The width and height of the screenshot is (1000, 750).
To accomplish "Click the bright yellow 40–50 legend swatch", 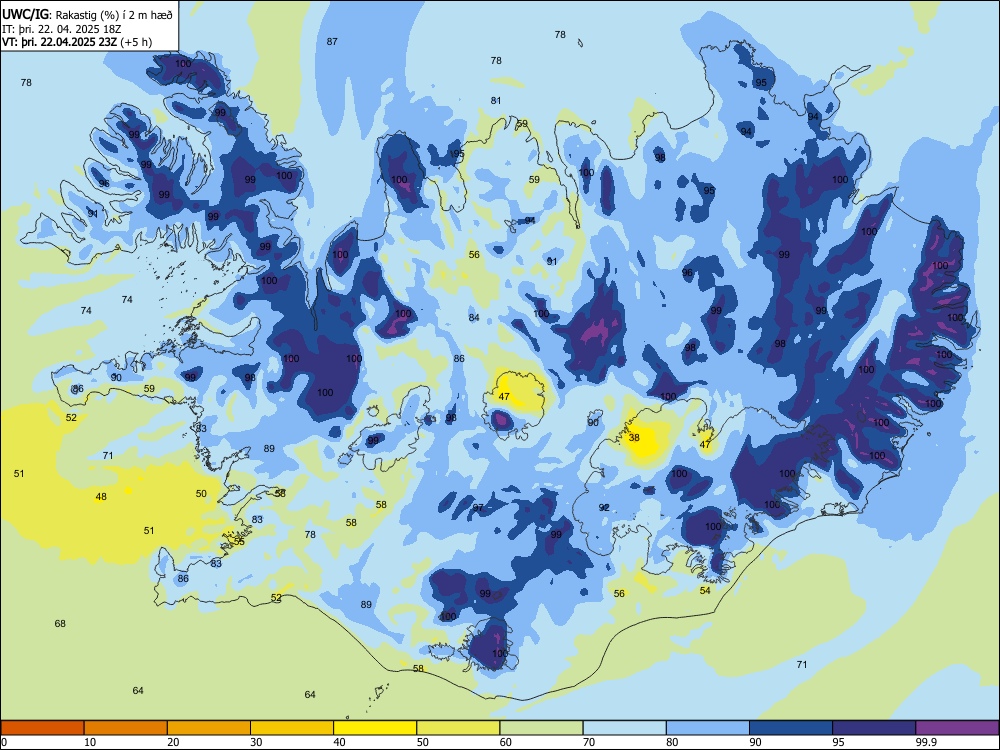I will [375, 728].
